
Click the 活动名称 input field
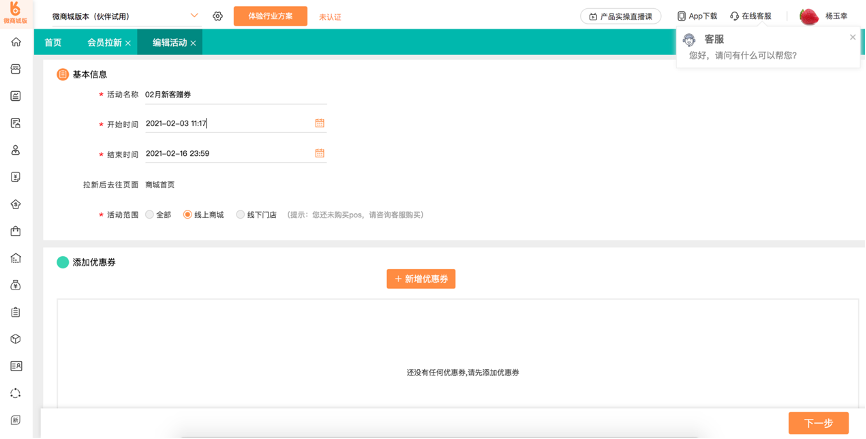click(x=235, y=94)
